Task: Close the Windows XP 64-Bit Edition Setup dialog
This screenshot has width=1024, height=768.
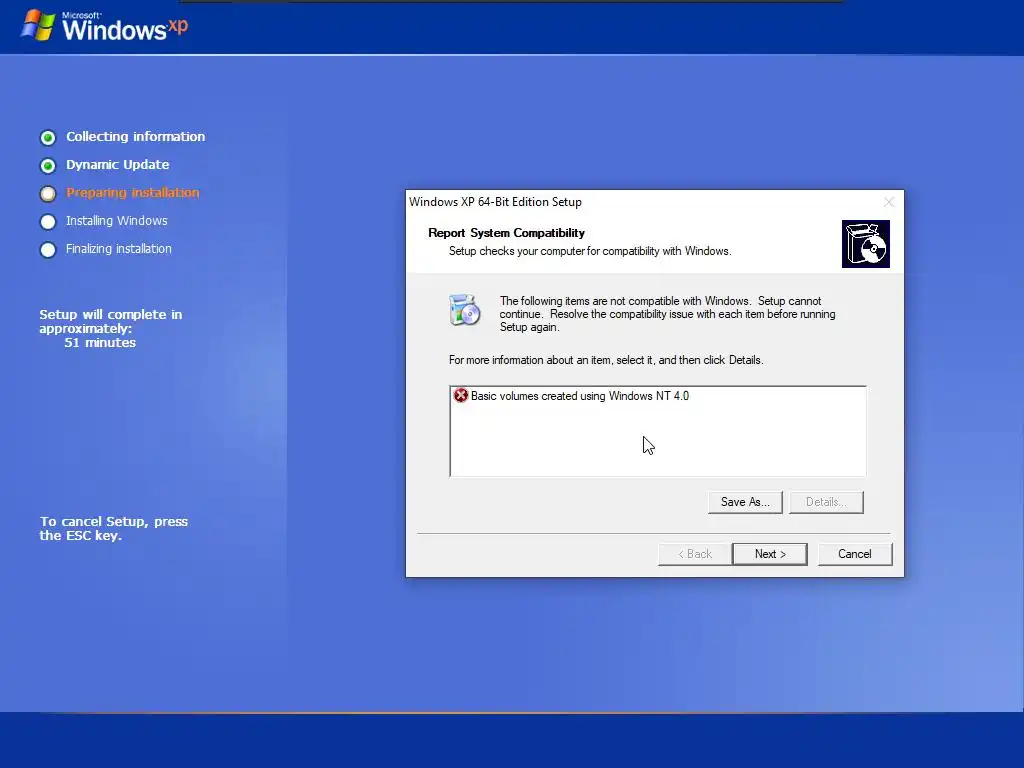Action: 889,202
